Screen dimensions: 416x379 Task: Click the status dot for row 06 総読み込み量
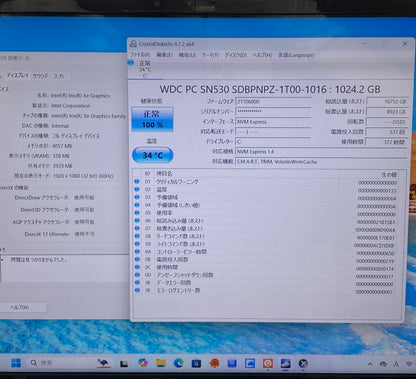pos(137,221)
